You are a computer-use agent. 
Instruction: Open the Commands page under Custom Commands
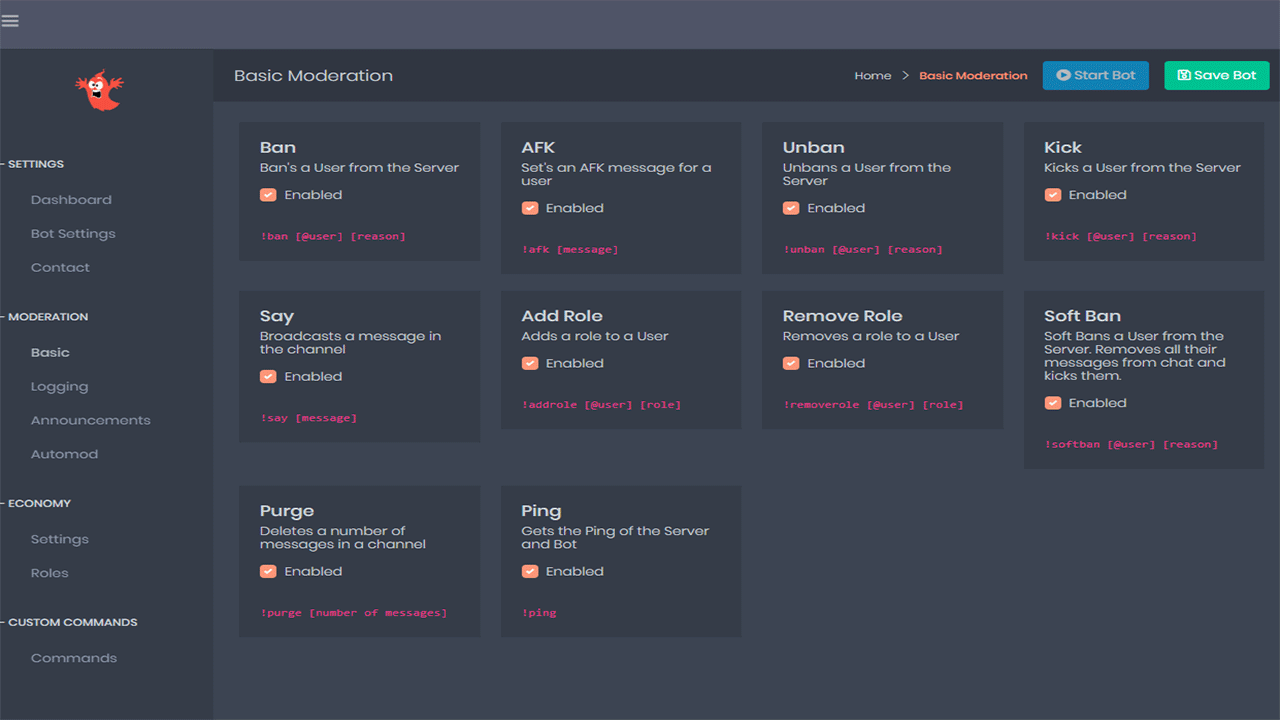(73, 657)
